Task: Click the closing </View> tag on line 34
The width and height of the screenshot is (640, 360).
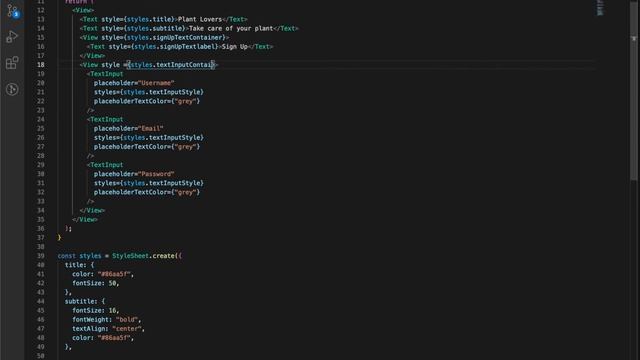Action: coord(92,211)
